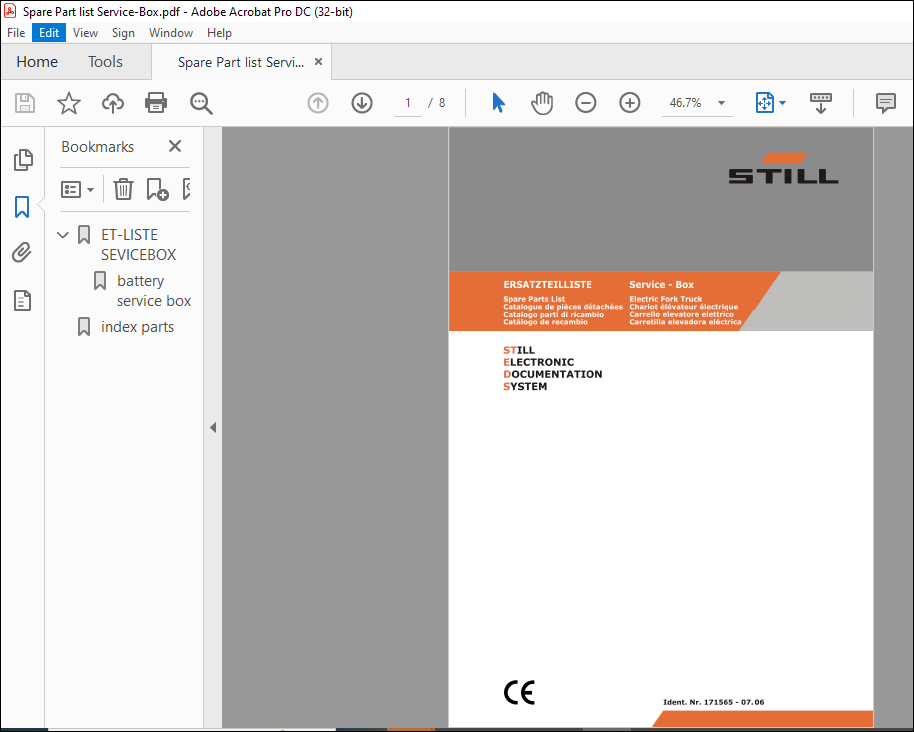The height and width of the screenshot is (732, 914).
Task: Click the Save file floppy icon
Action: pos(24,103)
